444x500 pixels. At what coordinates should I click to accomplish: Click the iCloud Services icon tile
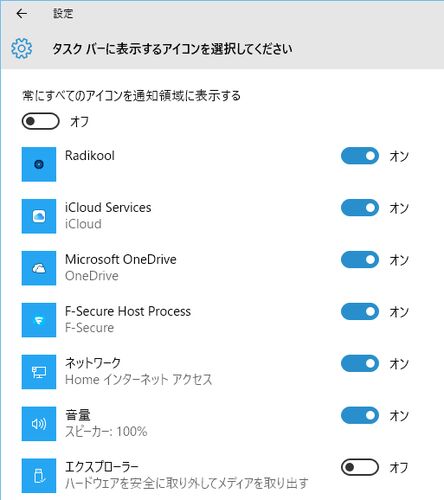39,216
